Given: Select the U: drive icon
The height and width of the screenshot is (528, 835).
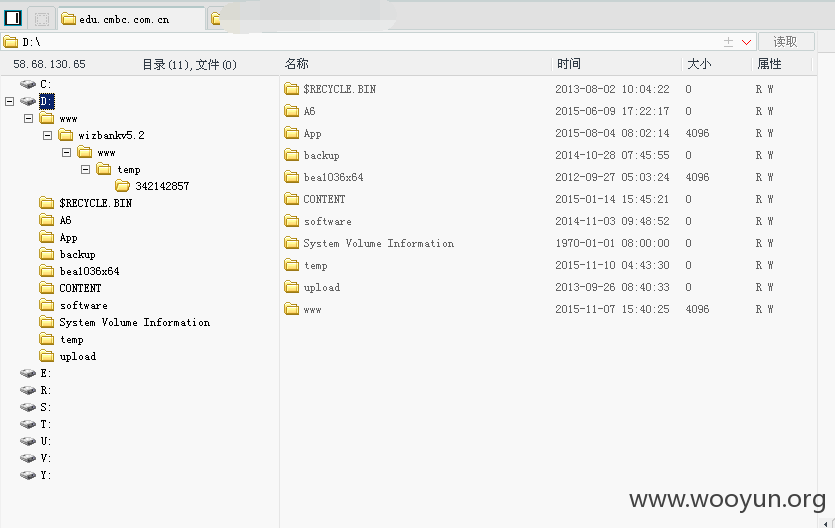Looking at the screenshot, I should (28, 441).
